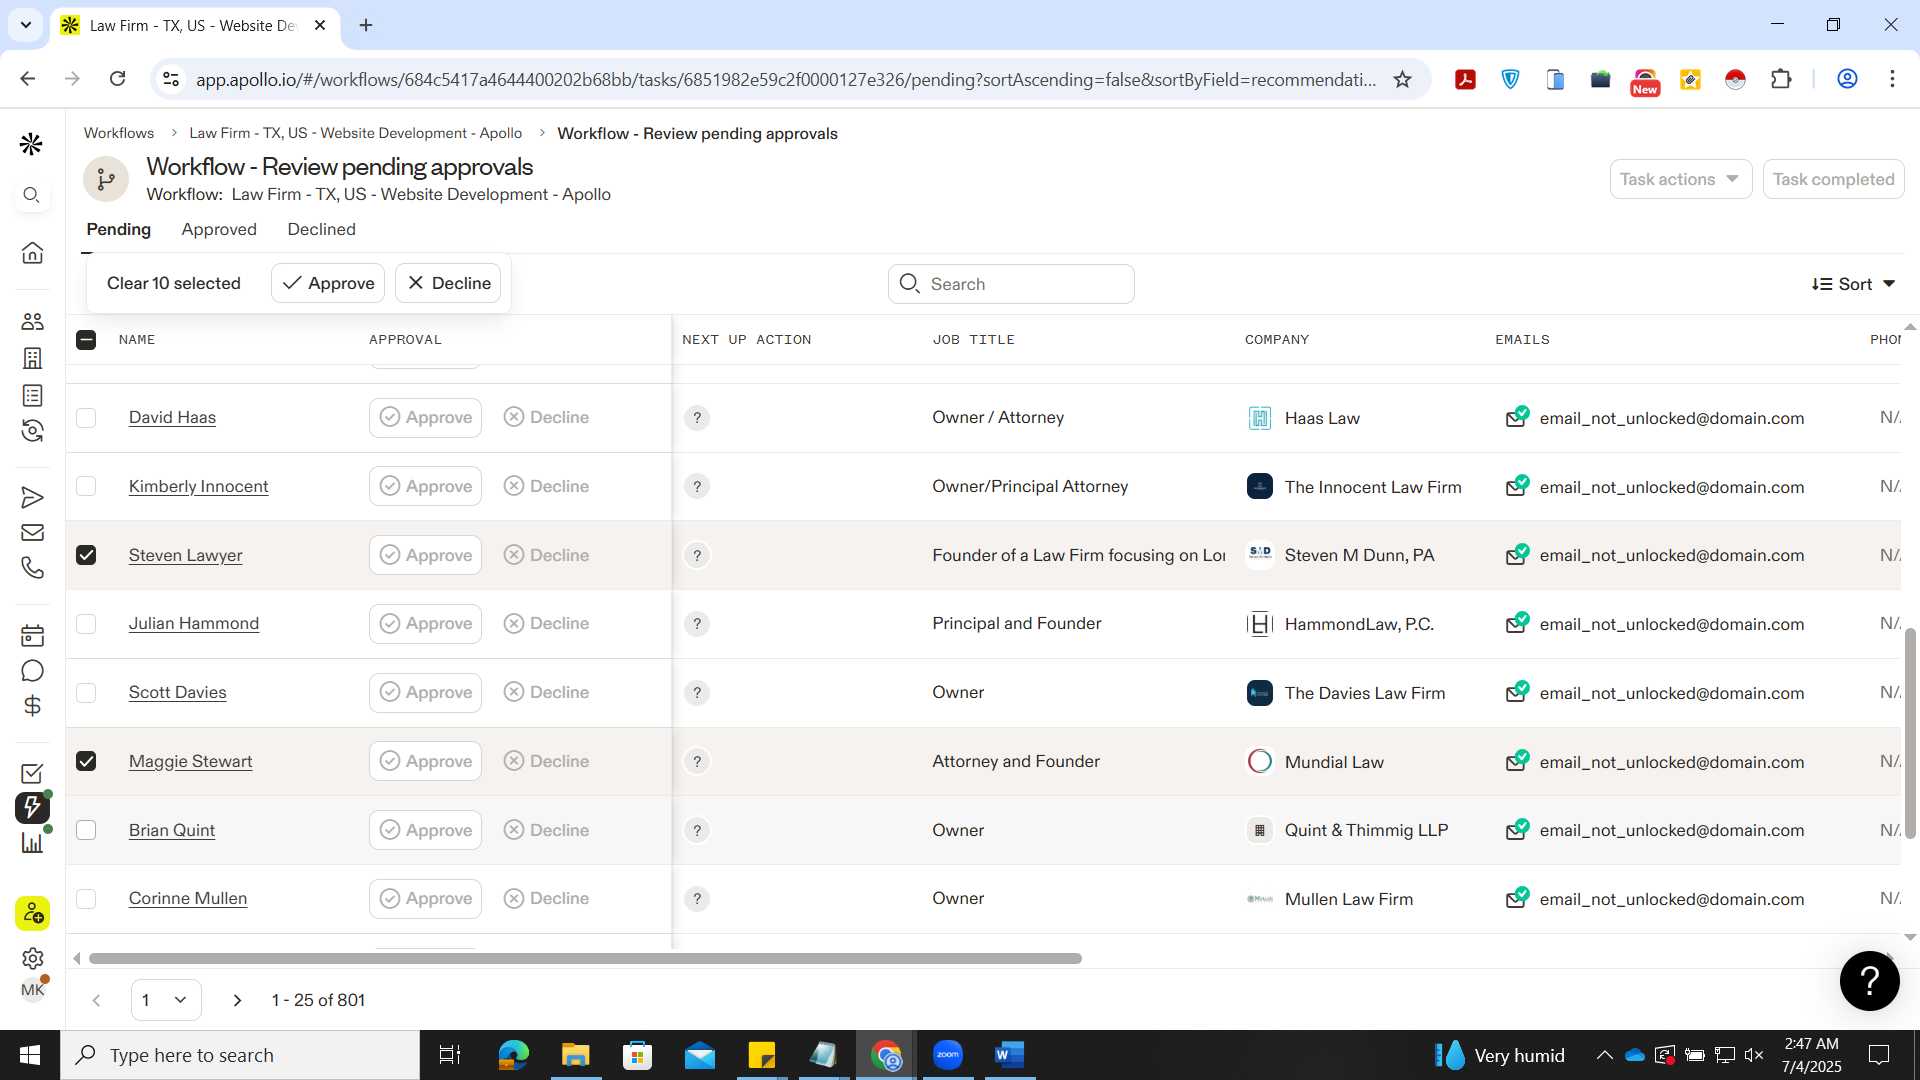
Task: Open File Explorer from the taskbar
Action: [x=575, y=1055]
